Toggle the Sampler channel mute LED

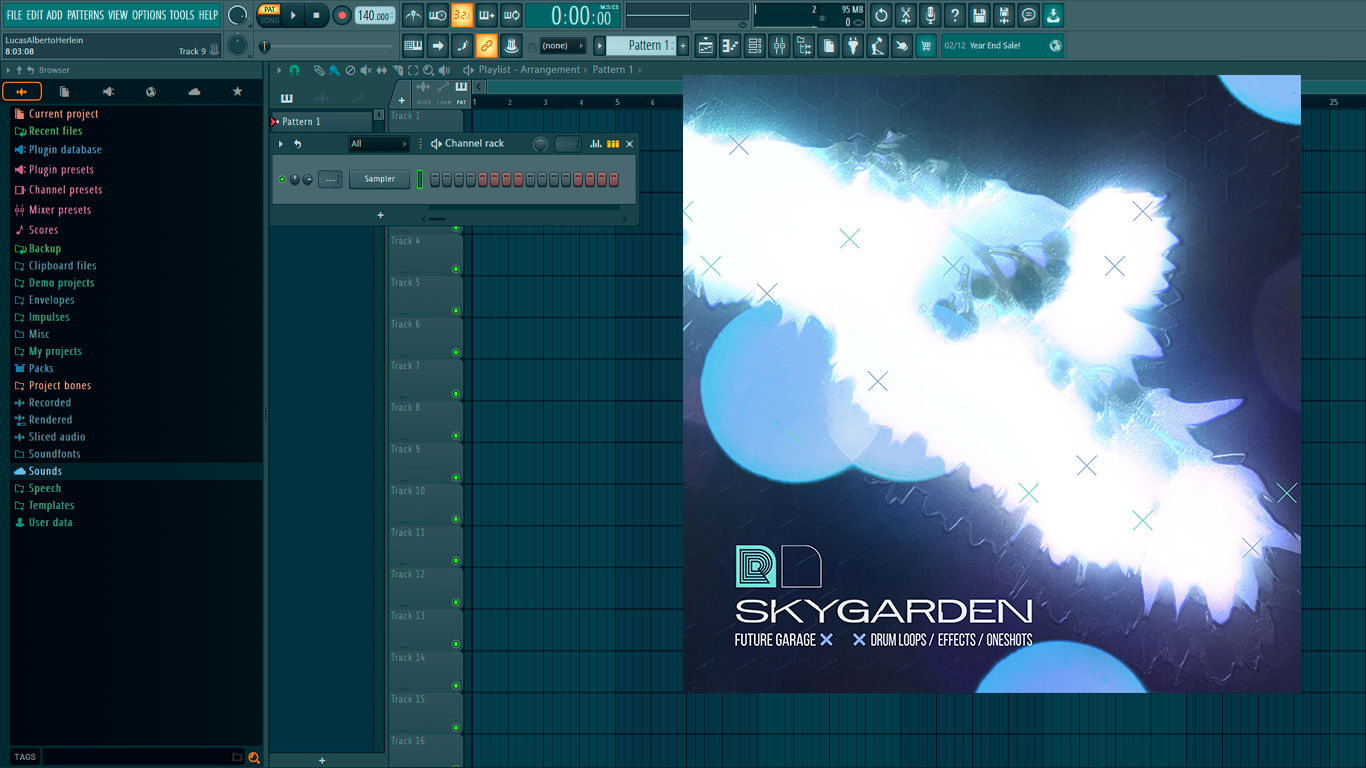tap(282, 179)
